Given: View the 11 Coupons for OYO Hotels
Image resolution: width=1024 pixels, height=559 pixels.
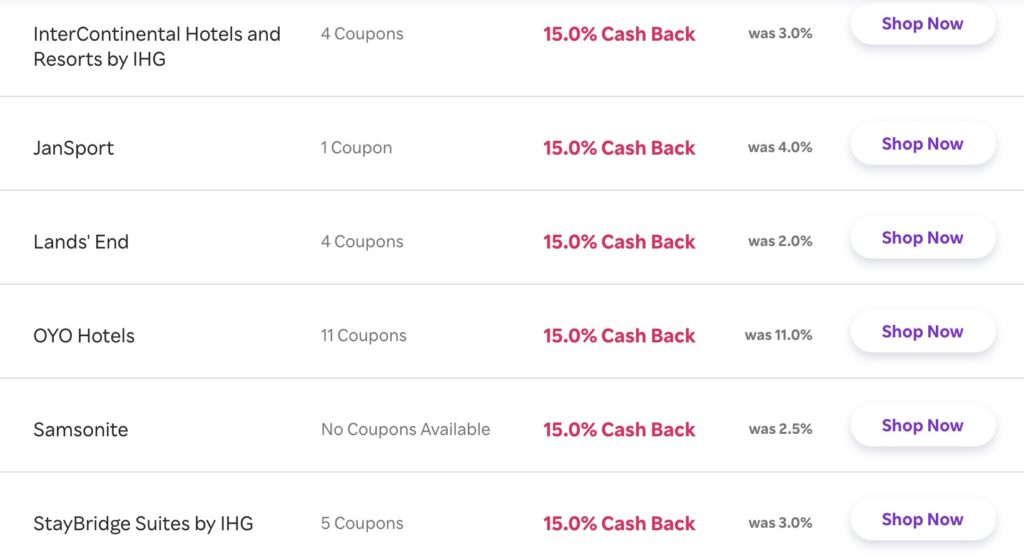Looking at the screenshot, I should click(363, 336).
